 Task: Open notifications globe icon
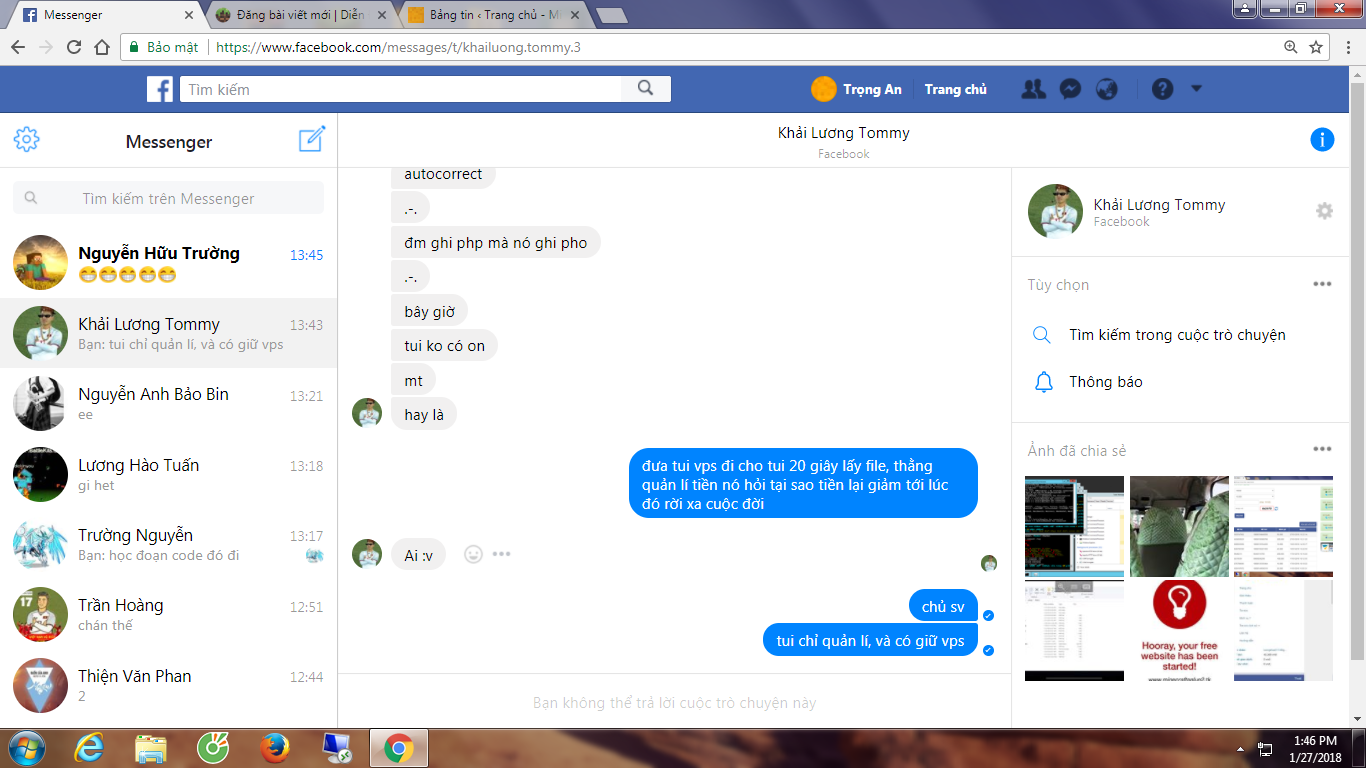(1106, 89)
